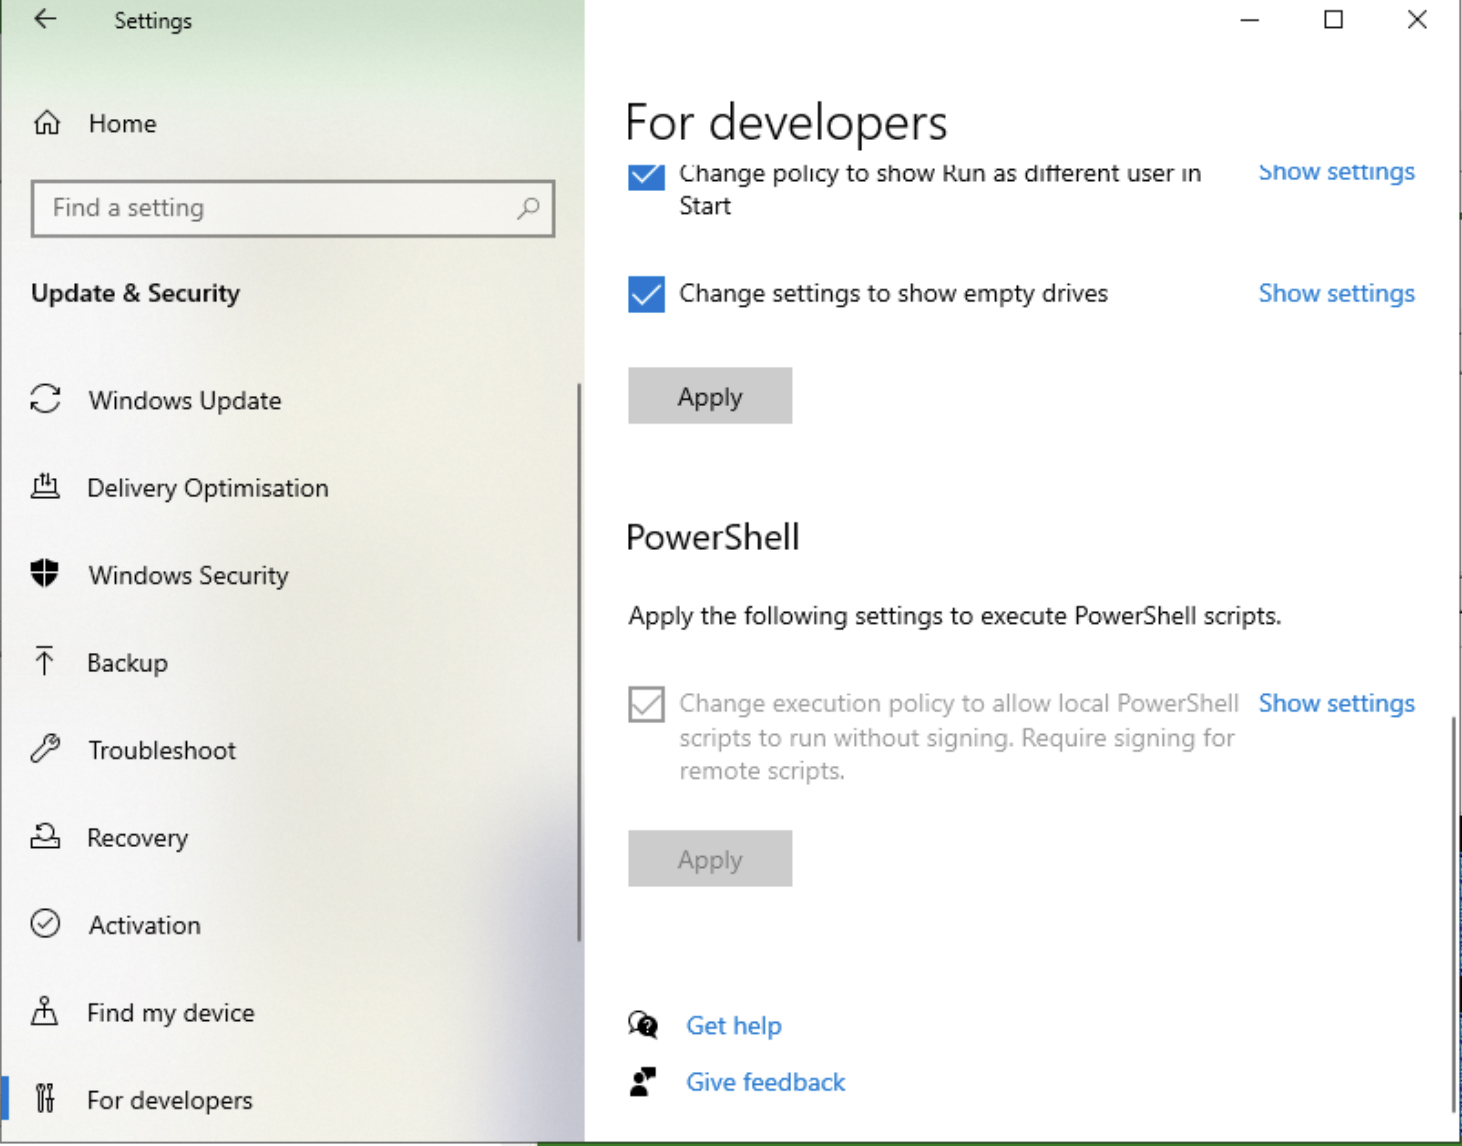Uncheck the show empty drives checkbox

pyautogui.click(x=646, y=294)
